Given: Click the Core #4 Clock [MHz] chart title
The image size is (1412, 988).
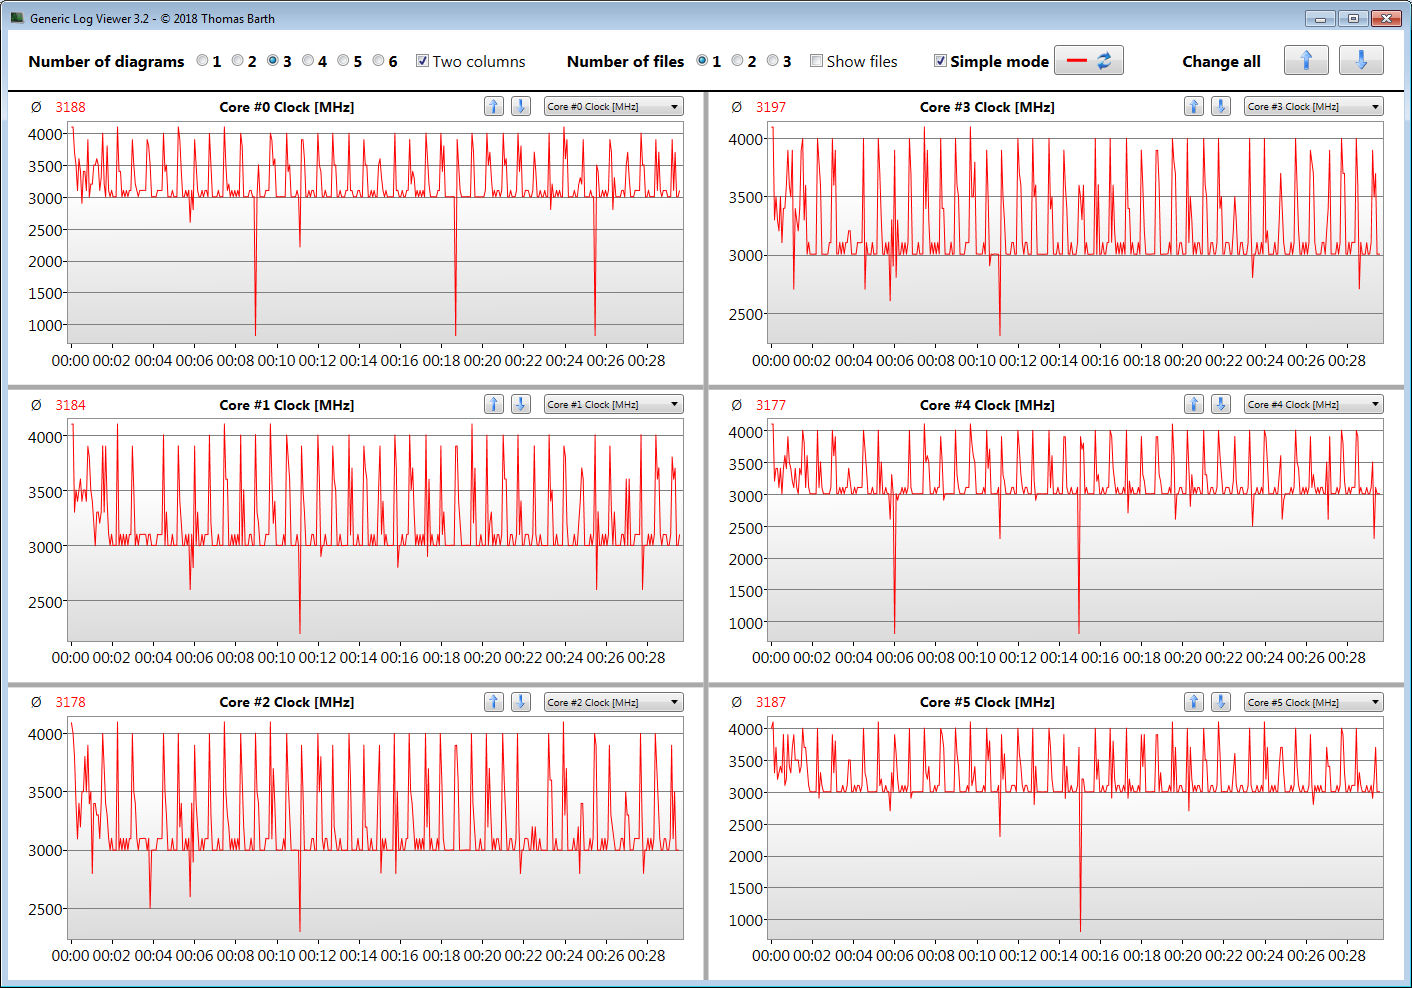Looking at the screenshot, I should coord(987,405).
